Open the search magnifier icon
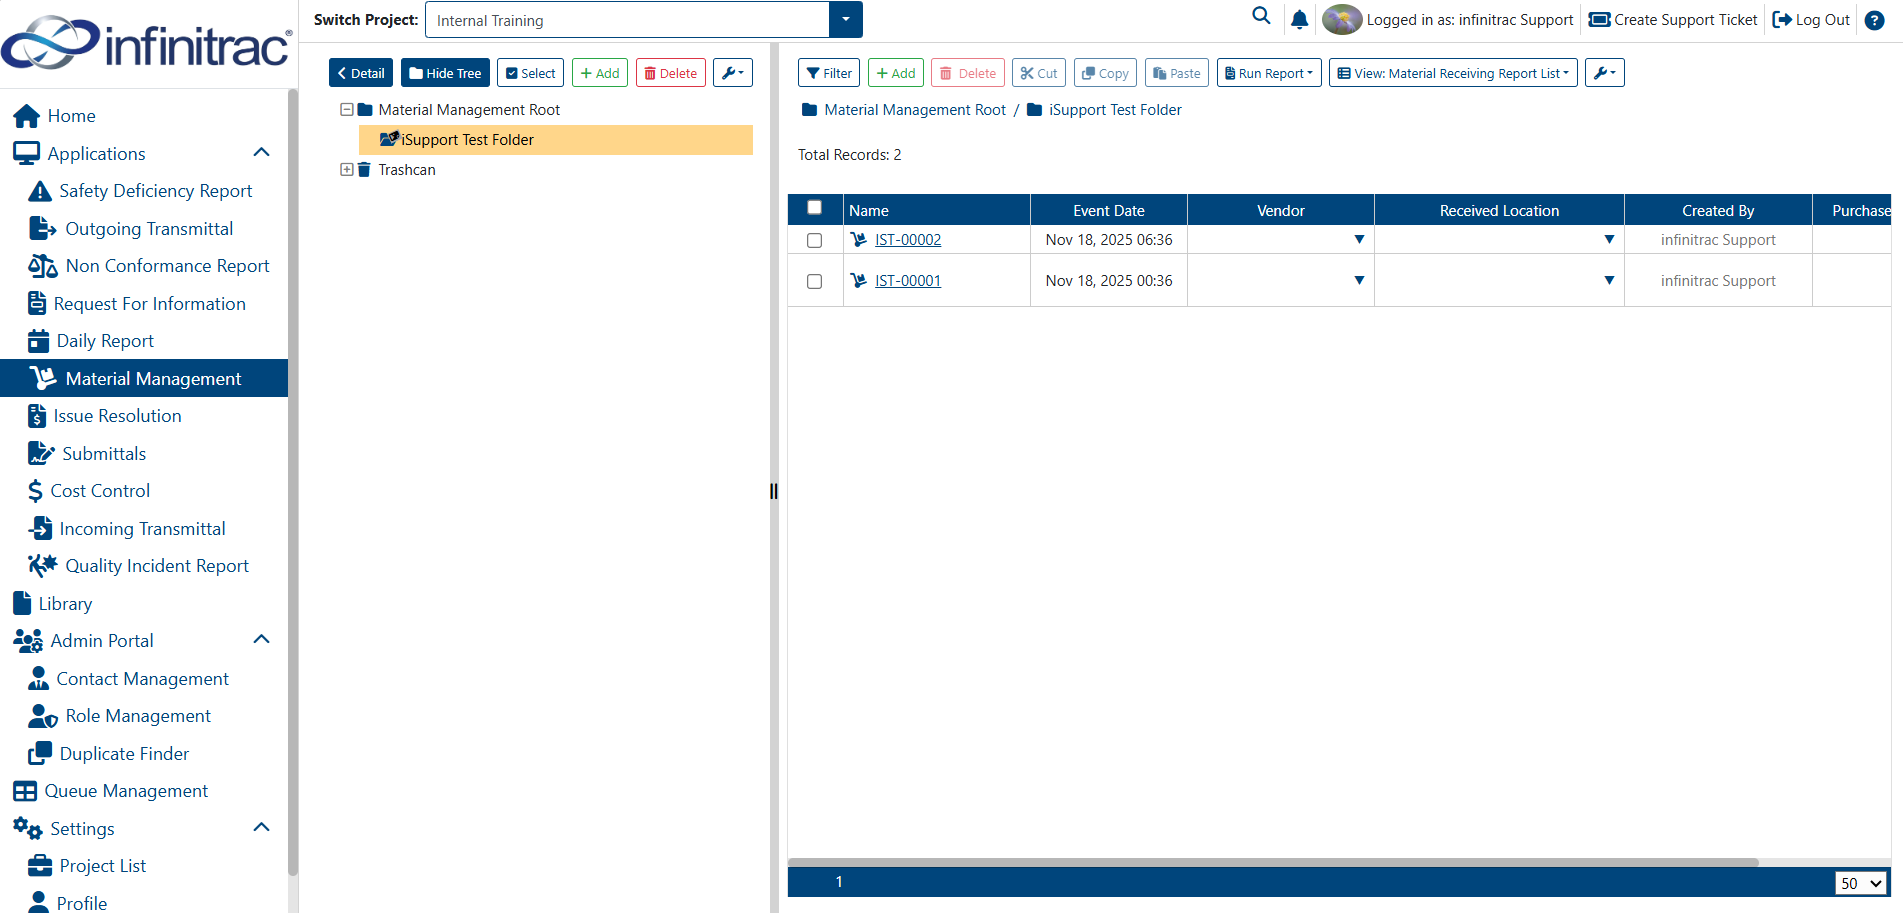 1261,16
